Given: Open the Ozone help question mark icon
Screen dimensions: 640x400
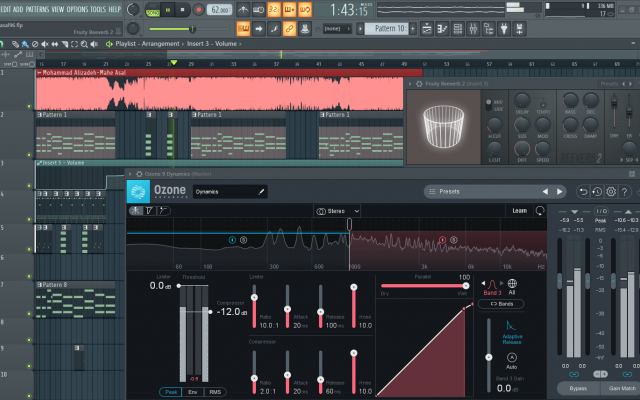Looking at the screenshot, I should (x=624, y=191).
